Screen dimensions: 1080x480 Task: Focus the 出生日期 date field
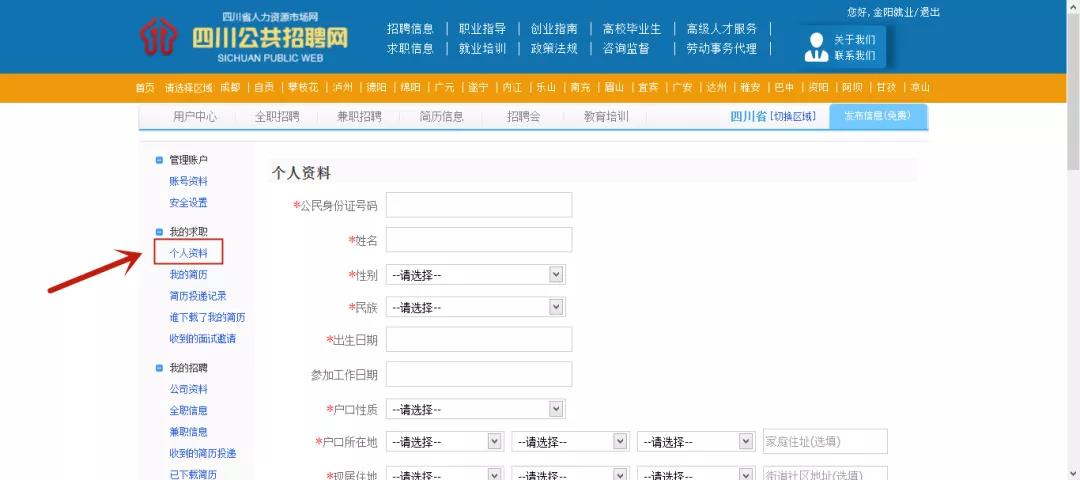click(478, 340)
